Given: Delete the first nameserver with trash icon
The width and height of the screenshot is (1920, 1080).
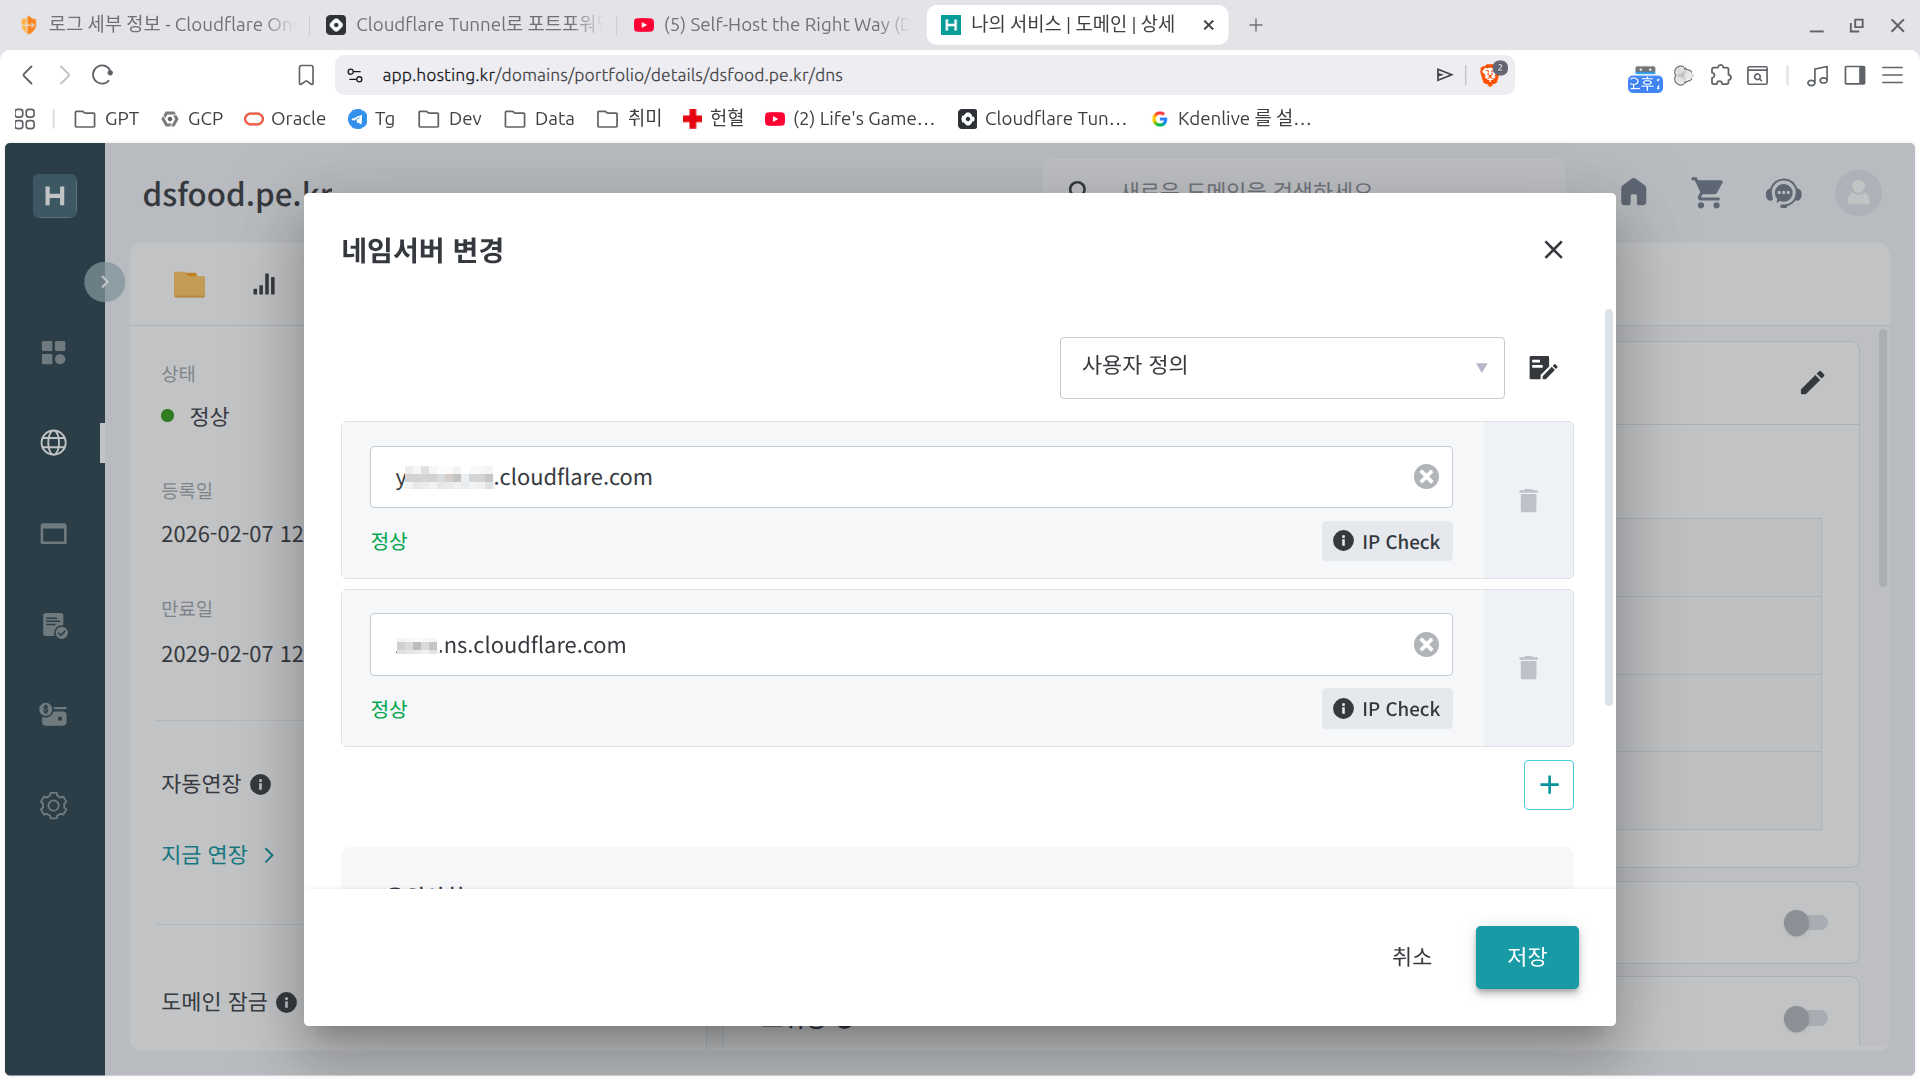Looking at the screenshot, I should point(1528,500).
